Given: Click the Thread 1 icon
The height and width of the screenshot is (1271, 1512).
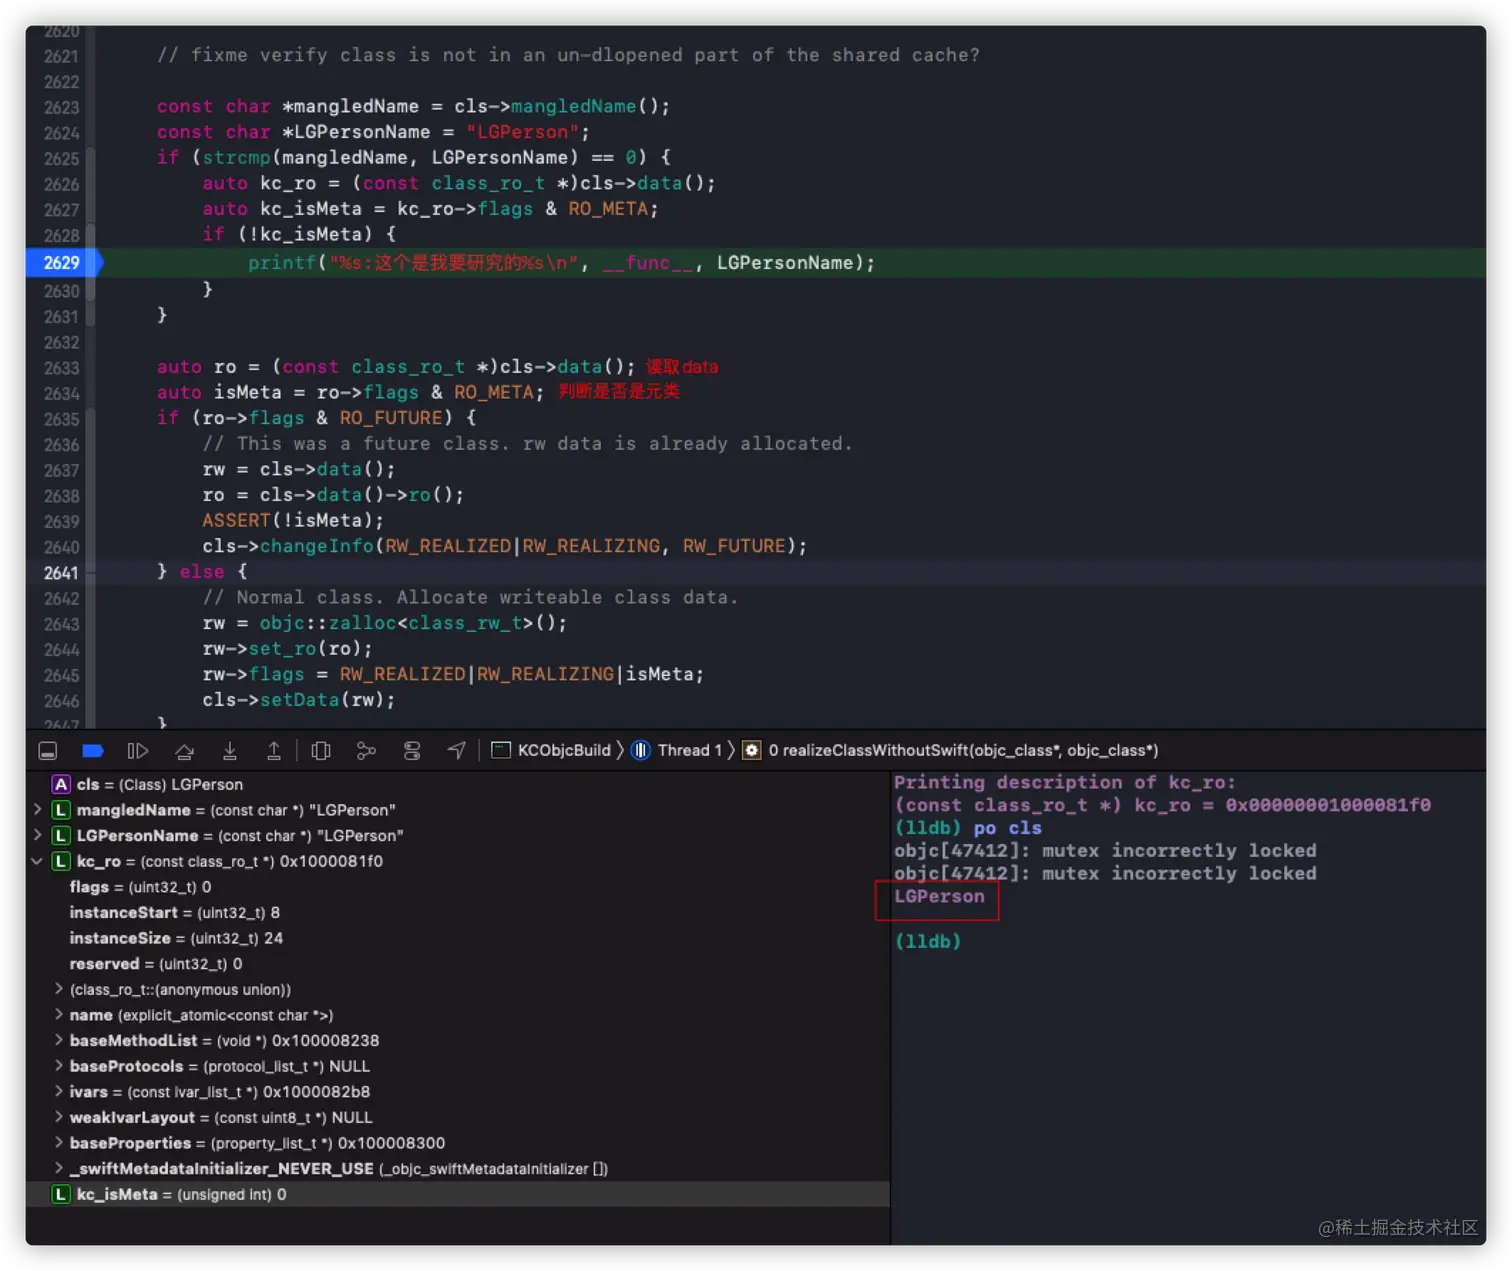Looking at the screenshot, I should pyautogui.click(x=641, y=751).
